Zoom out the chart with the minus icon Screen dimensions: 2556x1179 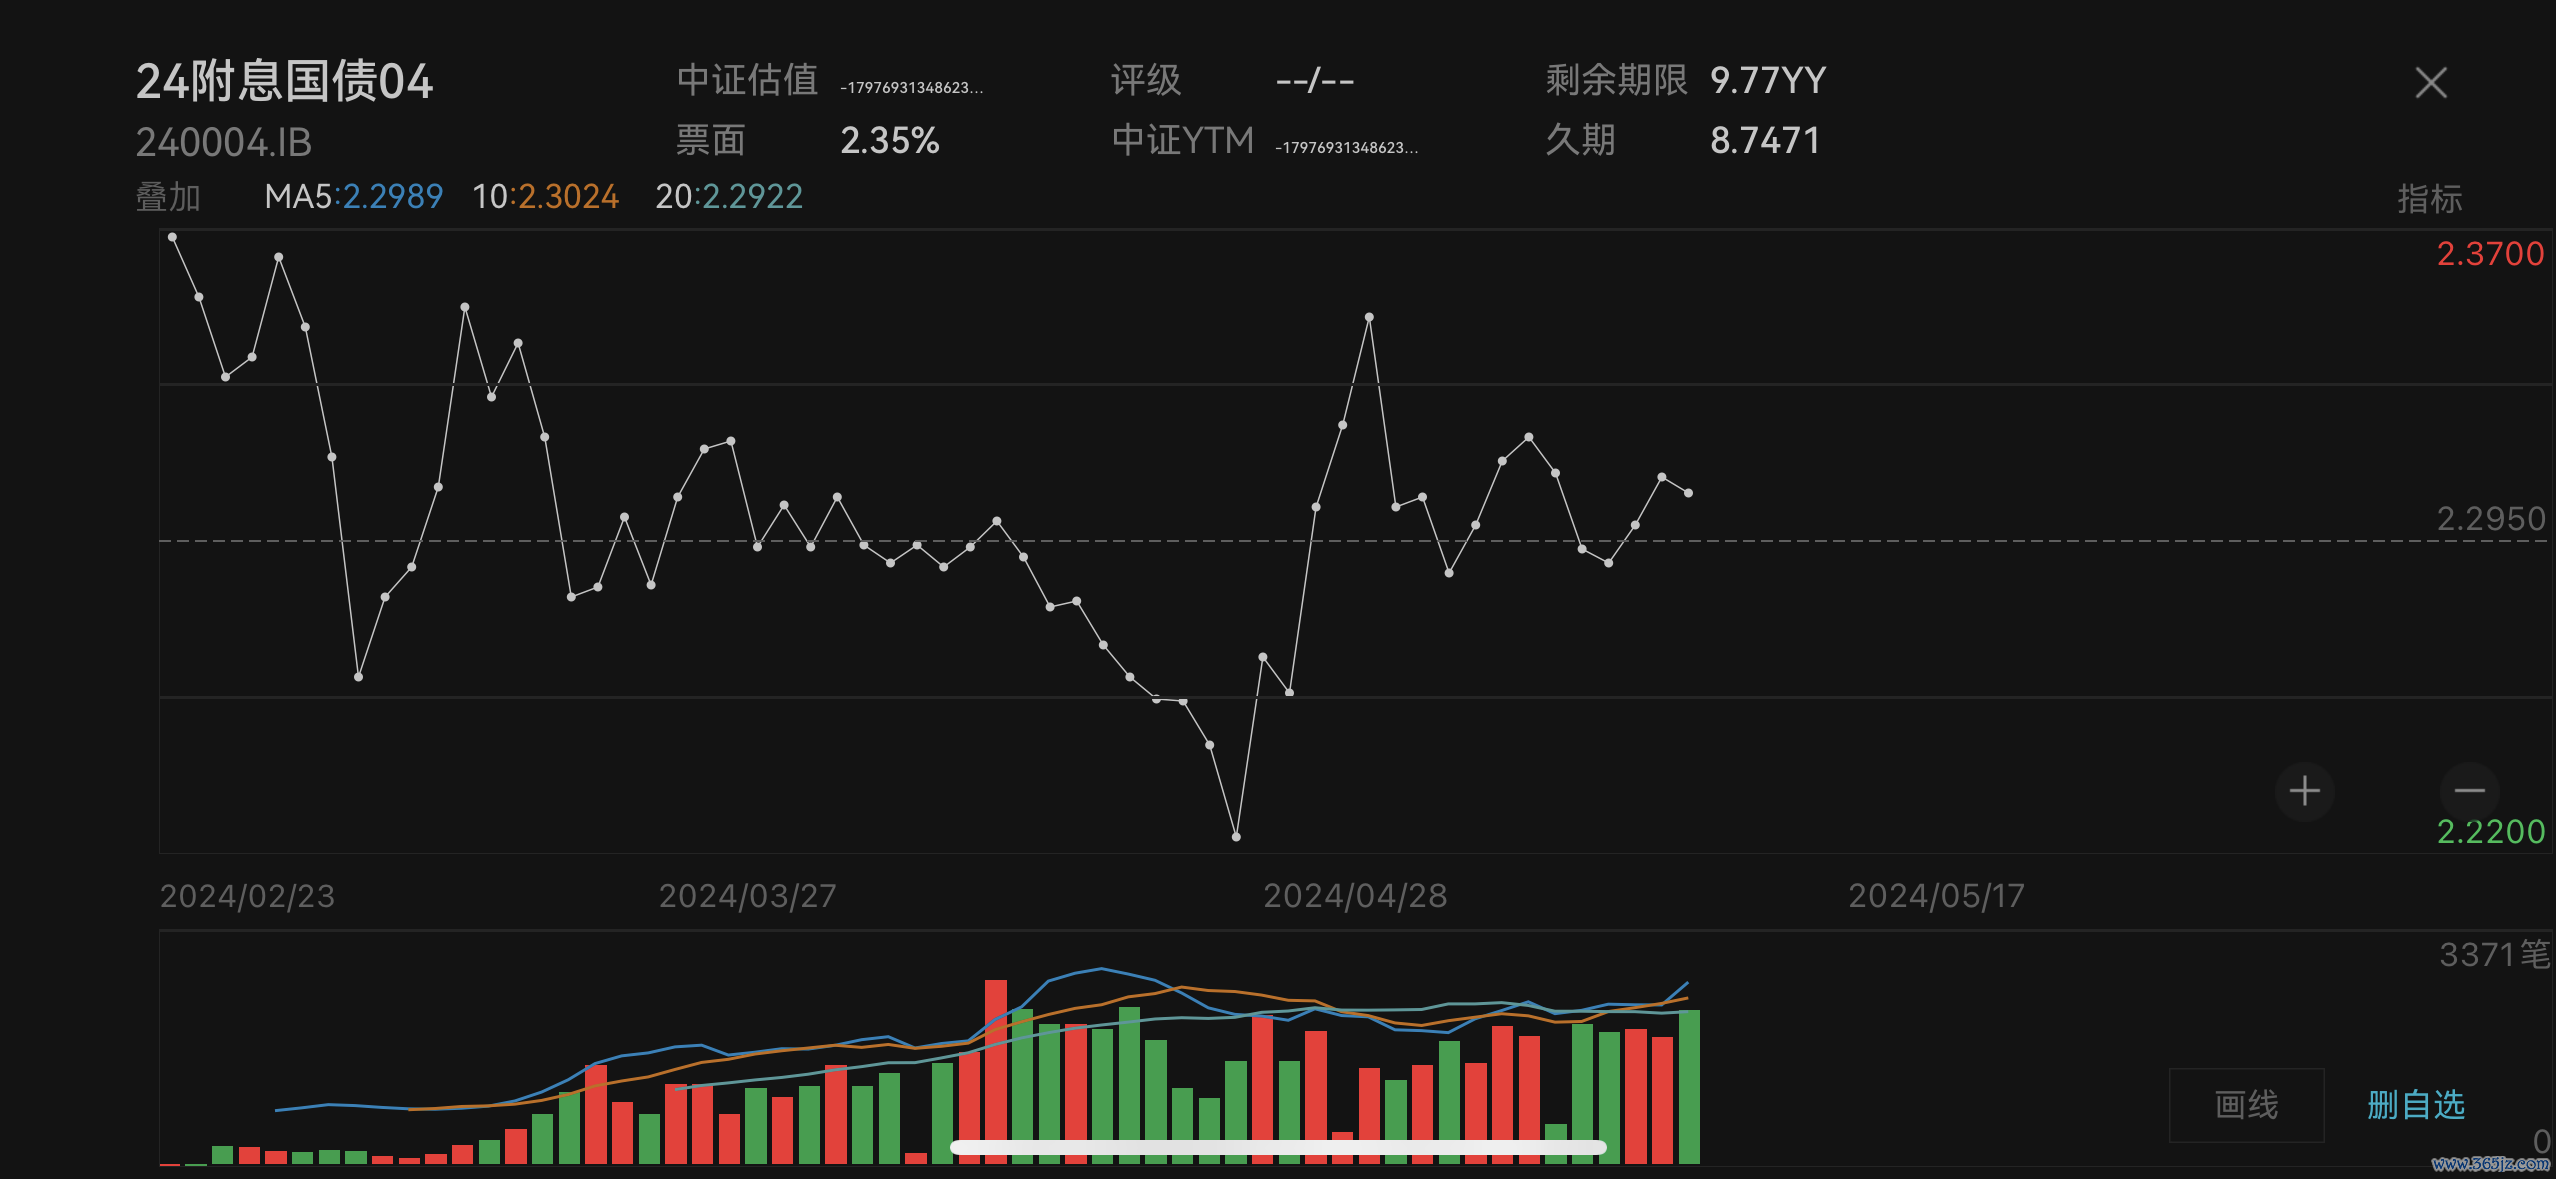(2469, 791)
